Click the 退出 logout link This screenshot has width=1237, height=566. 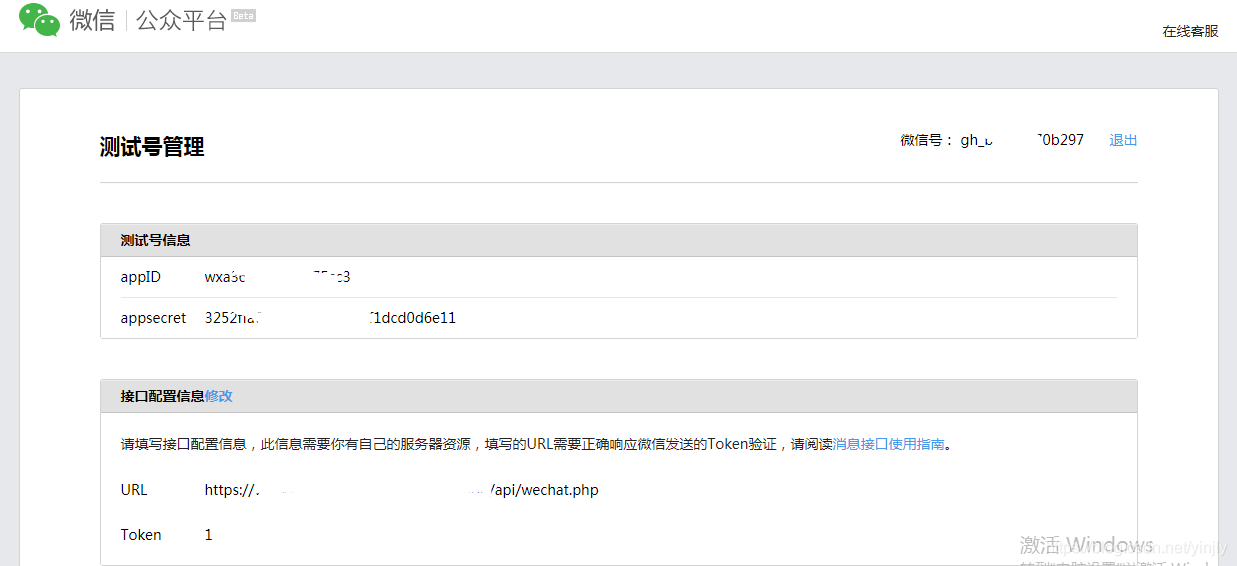(1123, 140)
